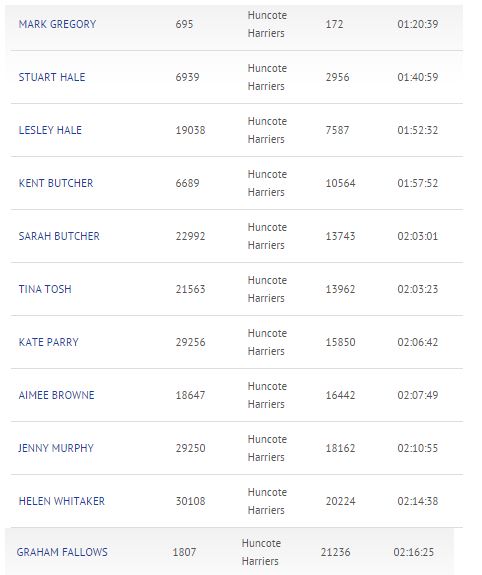
Task: Select bib number 19038 cell
Action: 190,130
